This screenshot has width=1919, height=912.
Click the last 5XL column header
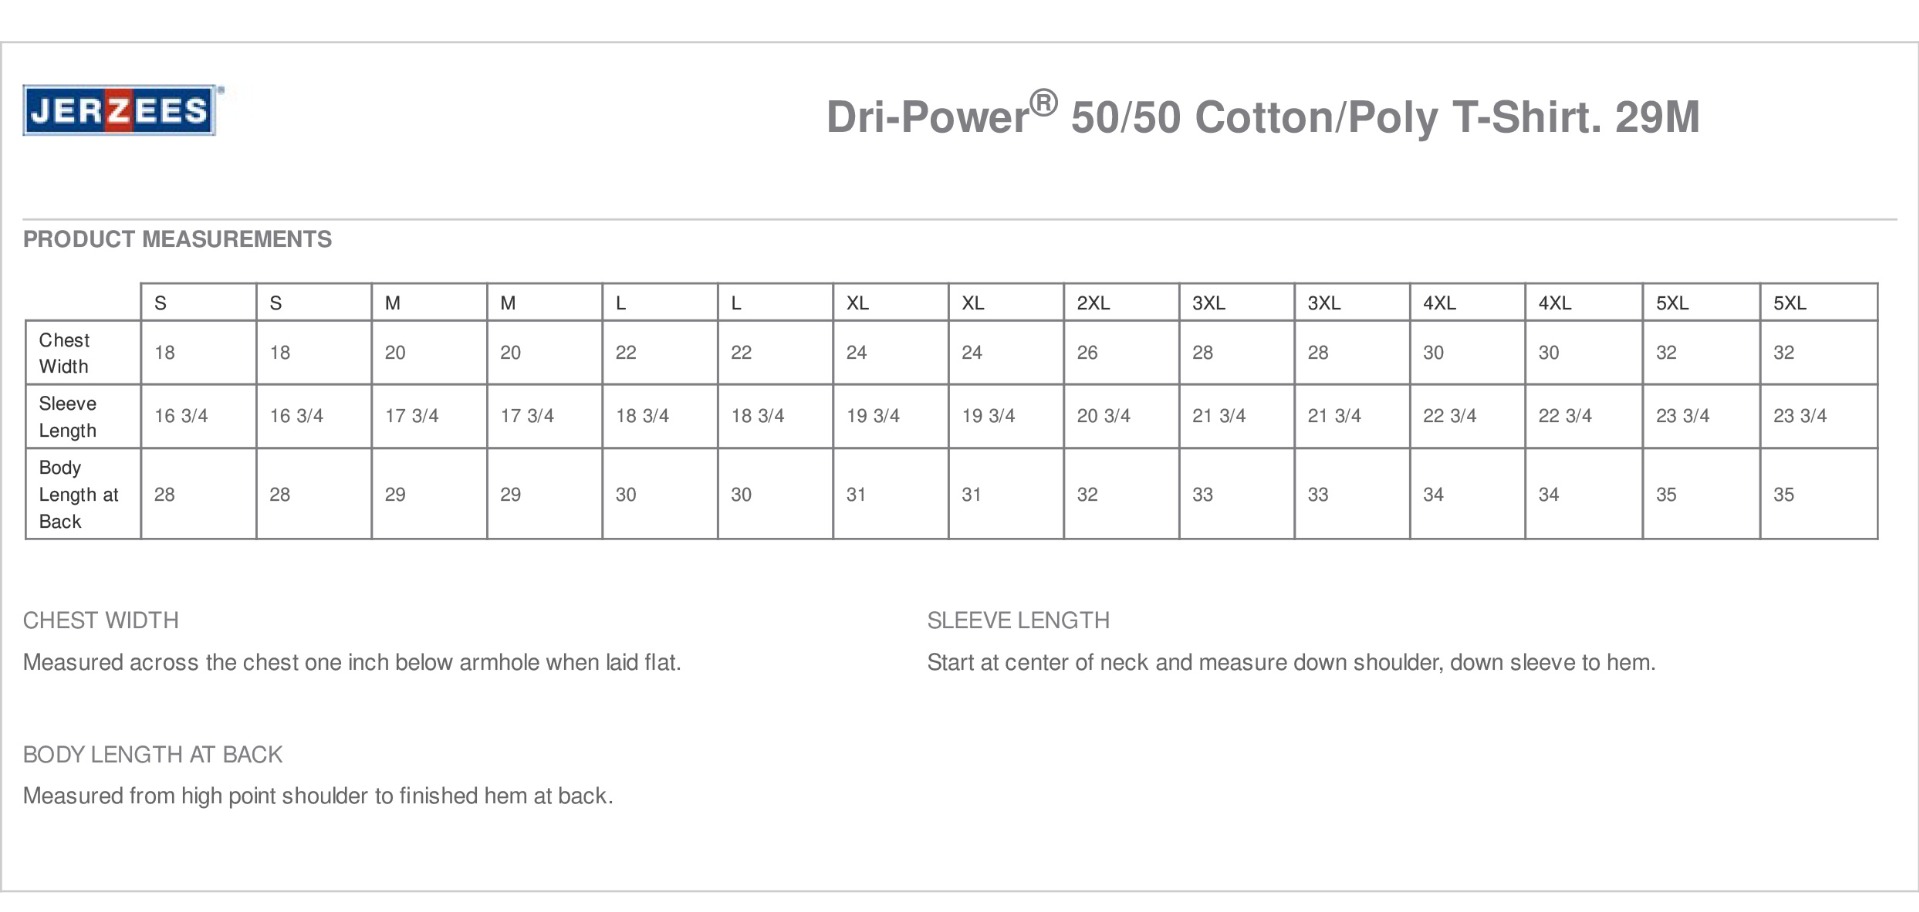click(x=1789, y=303)
